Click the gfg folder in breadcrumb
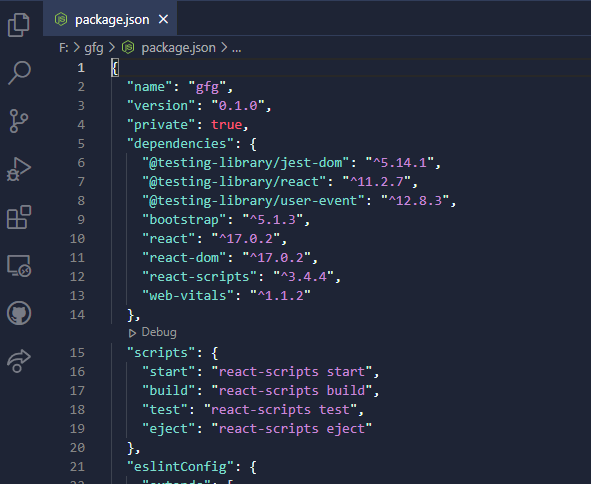Screen dimensions: 591x484 pos(93,48)
